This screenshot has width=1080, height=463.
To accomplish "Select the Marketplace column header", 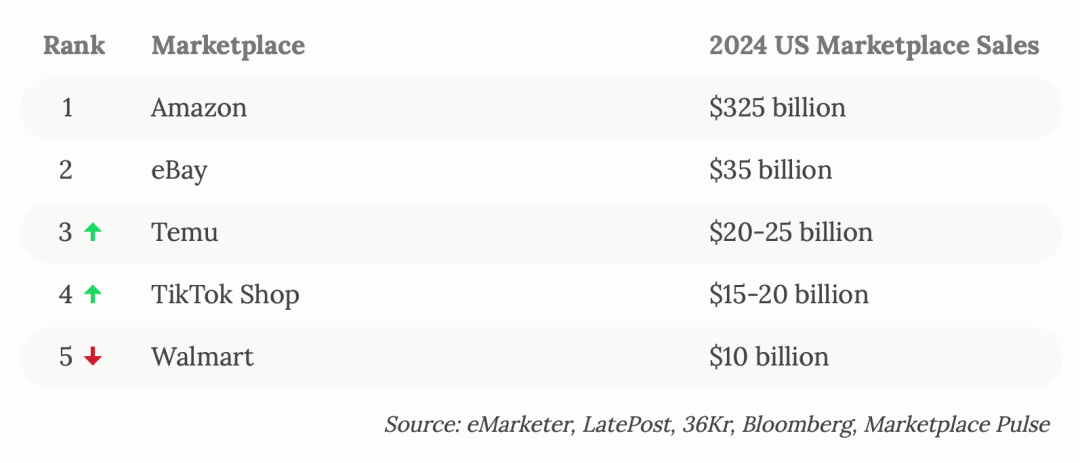I will coord(228,46).
